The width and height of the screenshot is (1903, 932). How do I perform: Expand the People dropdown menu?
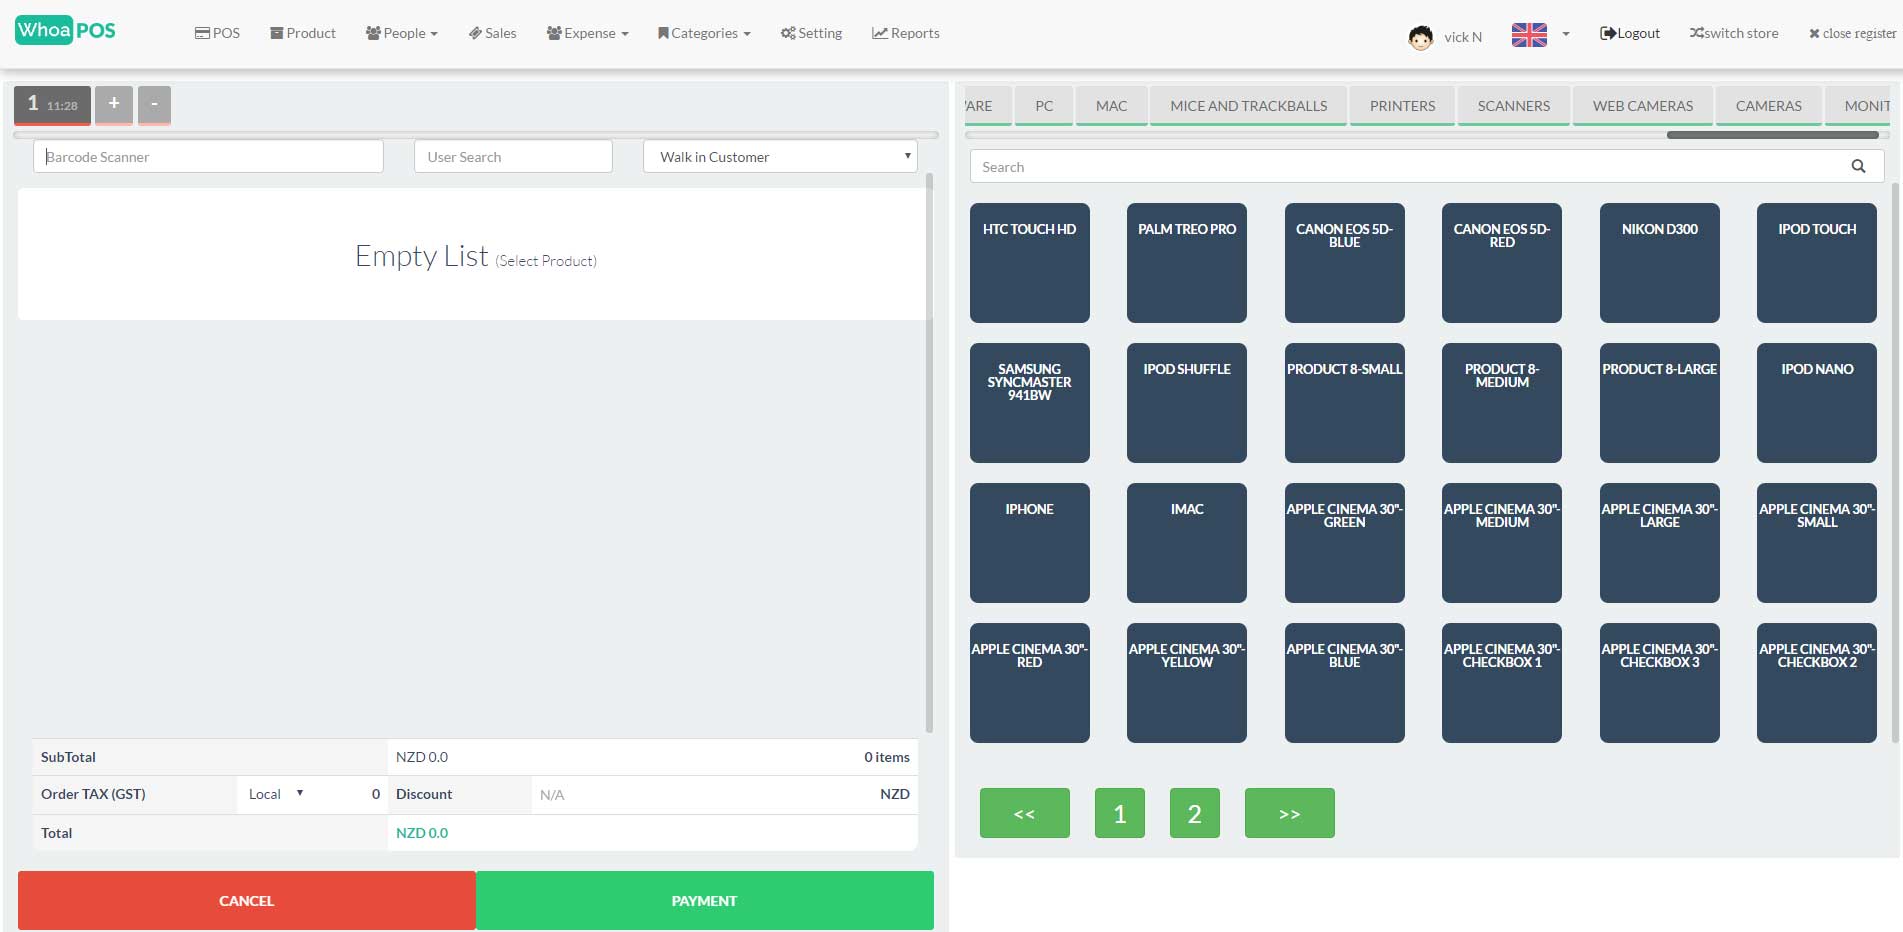pyautogui.click(x=402, y=33)
